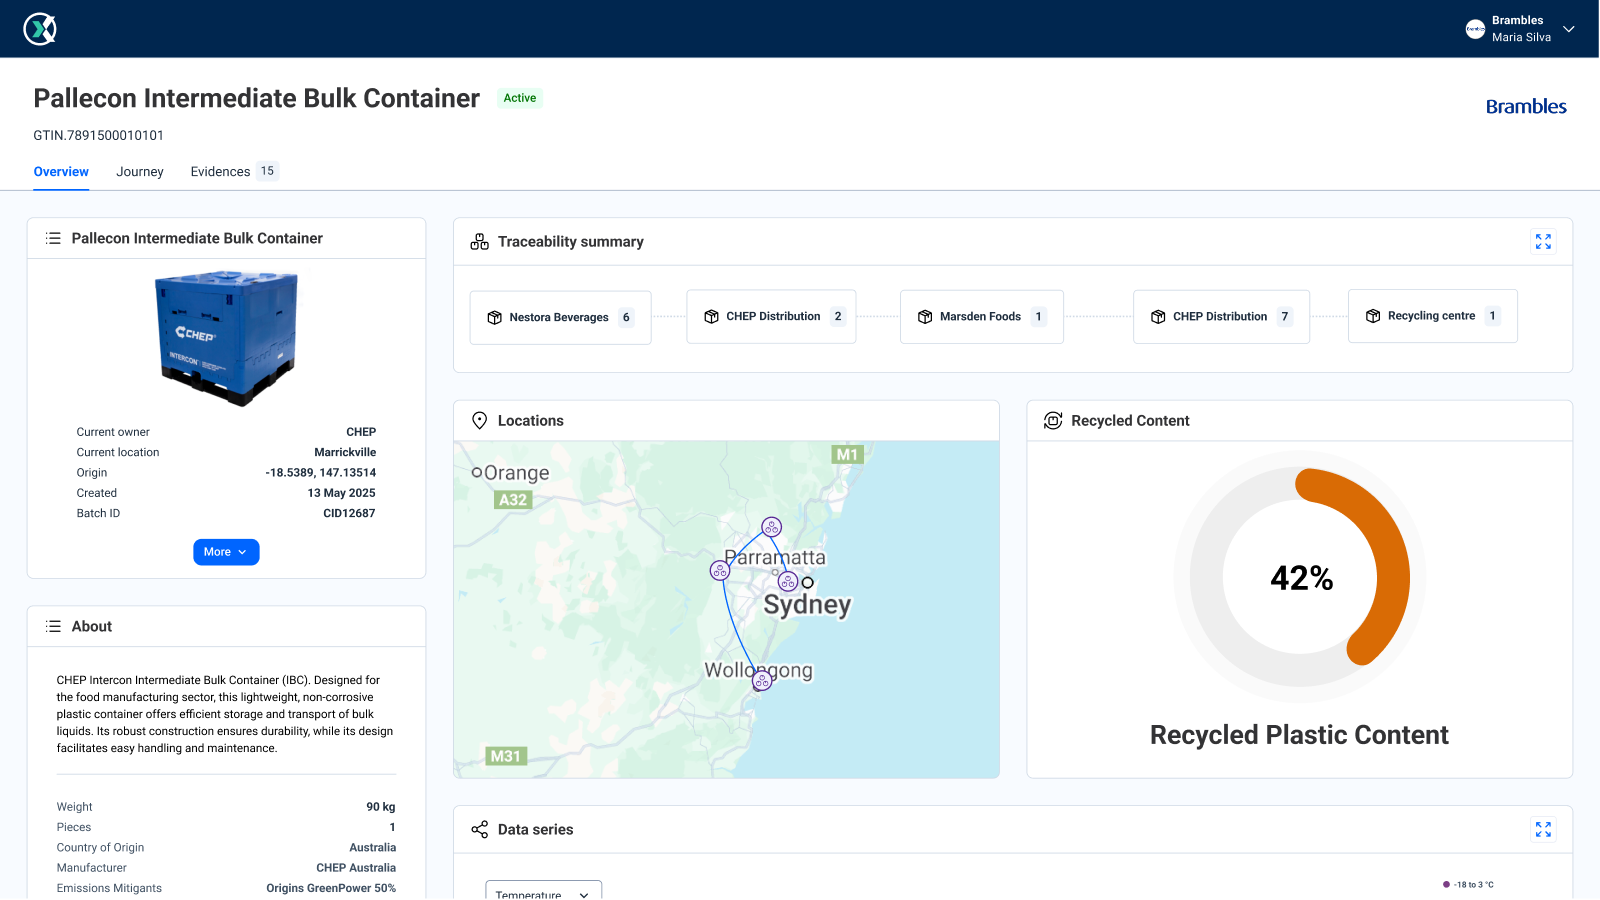Click the Orange town label on map
This screenshot has width=1600, height=900.
[516, 473]
